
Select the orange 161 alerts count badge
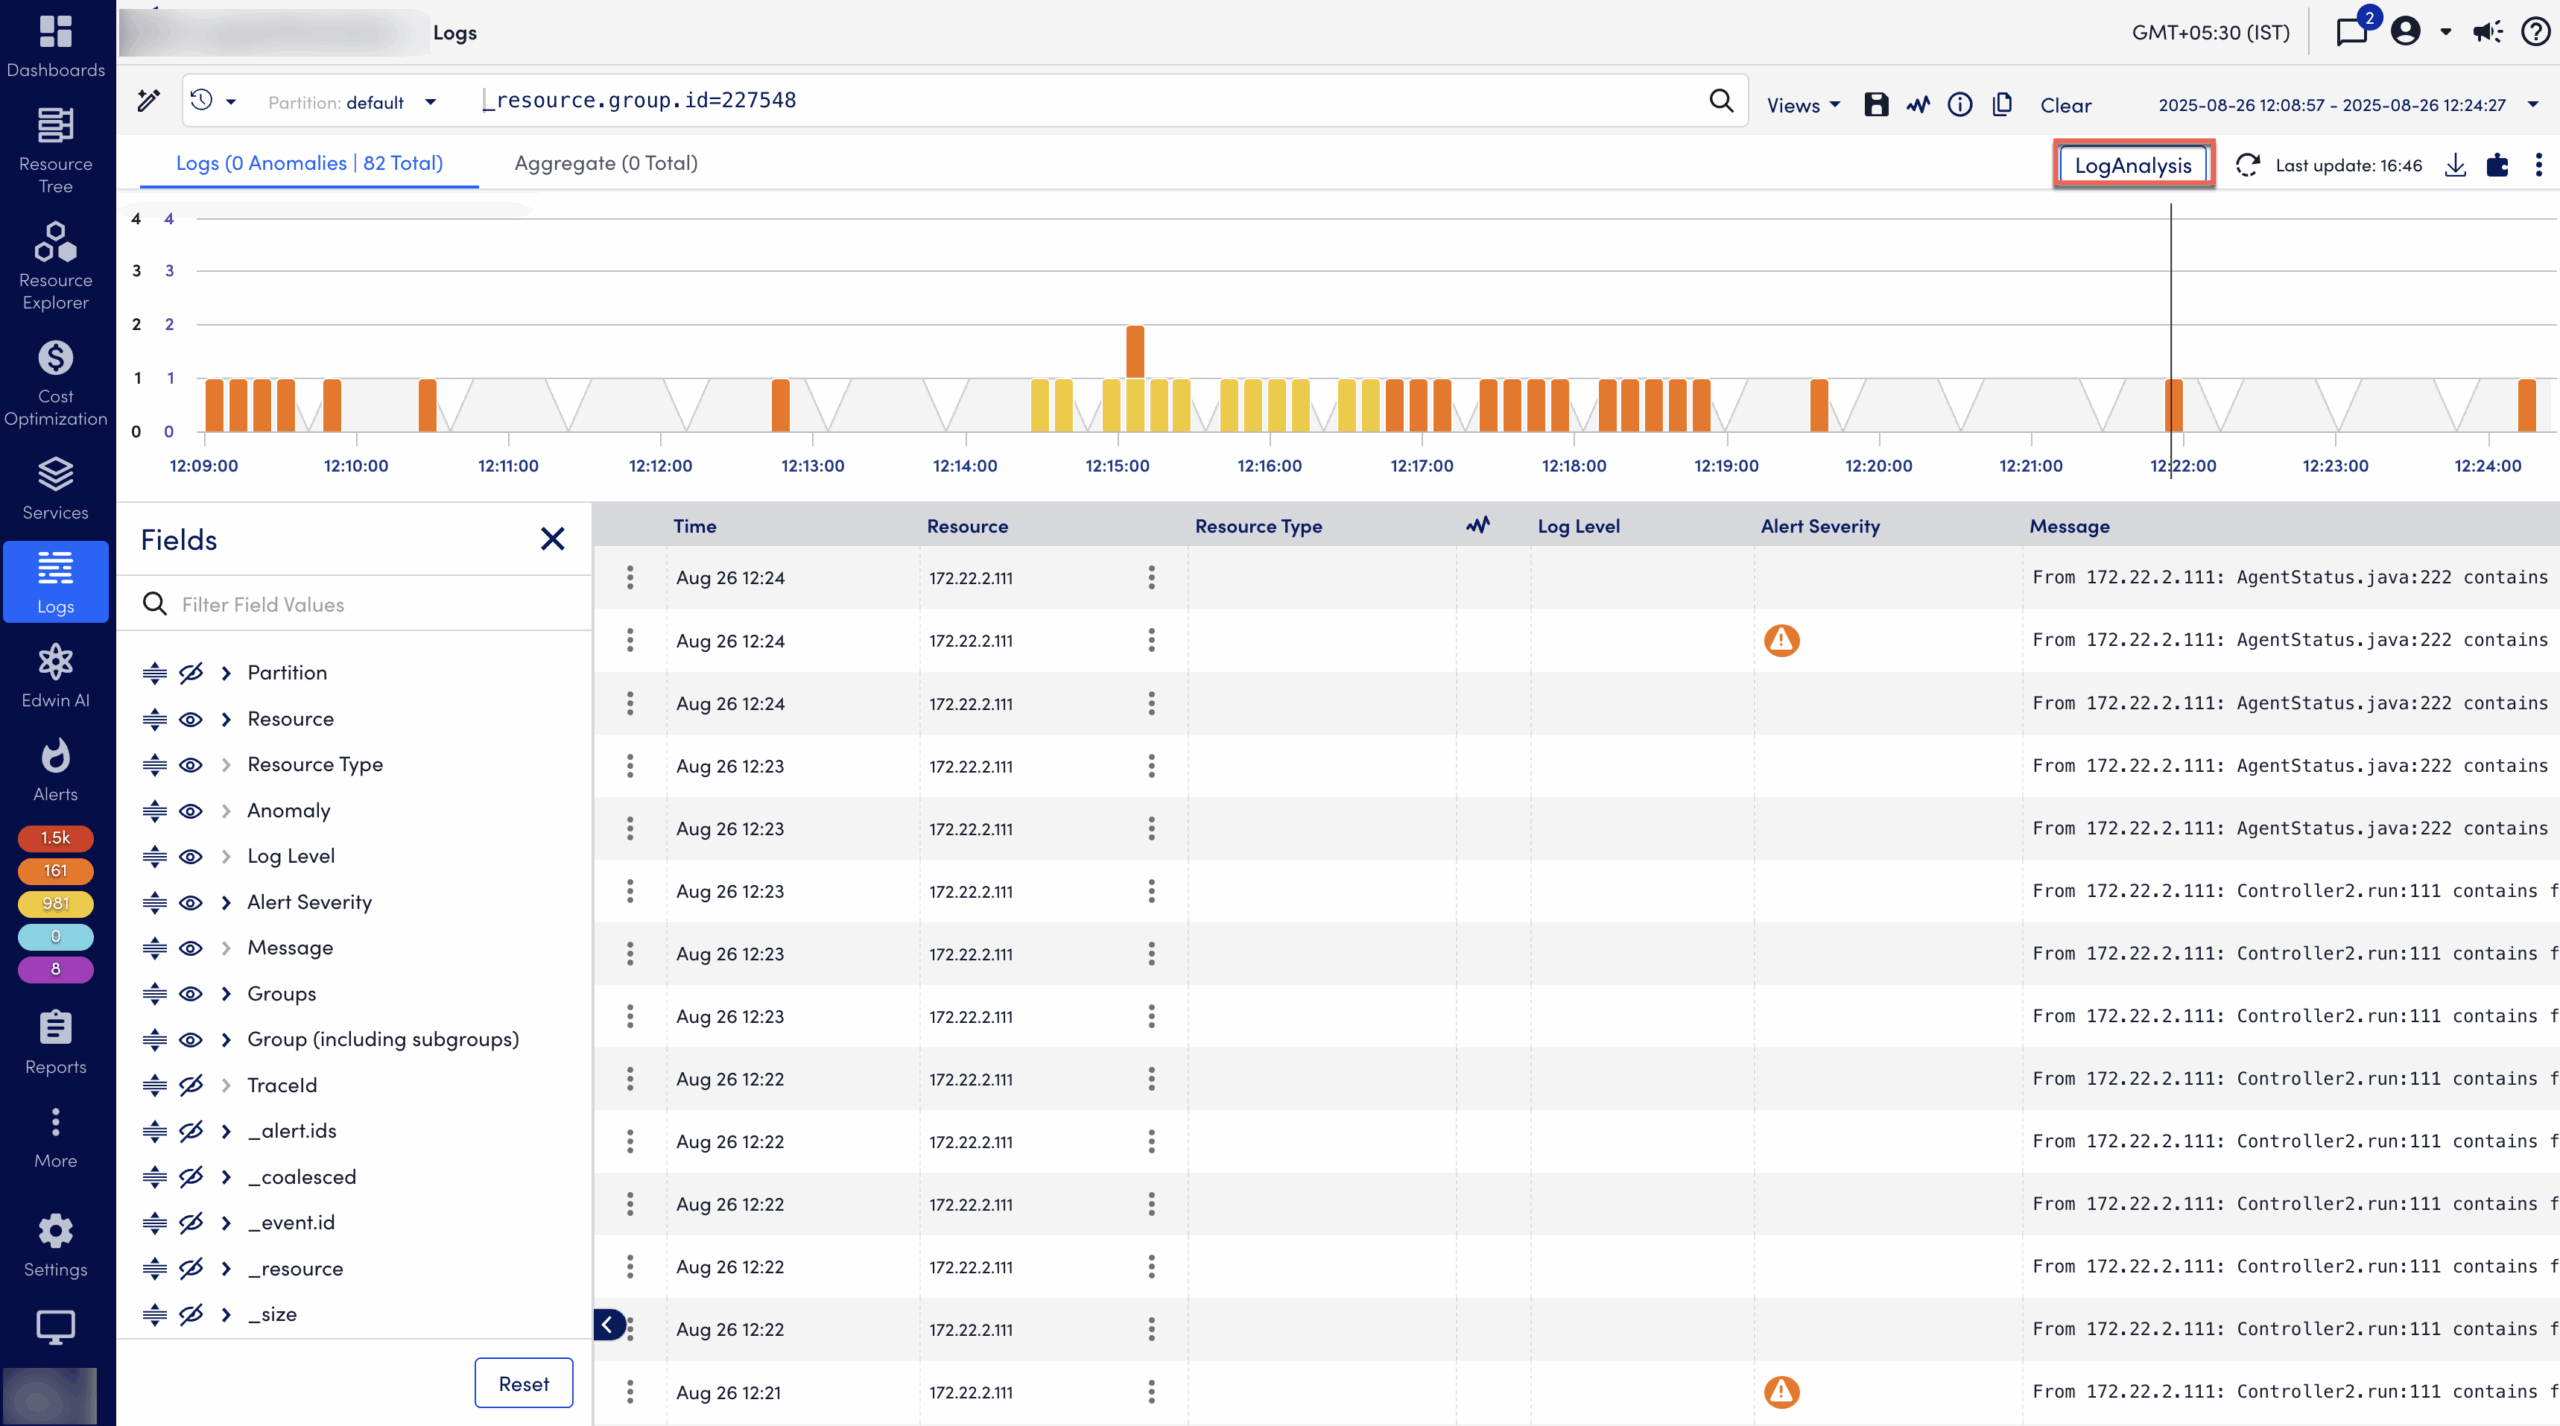coord(55,871)
